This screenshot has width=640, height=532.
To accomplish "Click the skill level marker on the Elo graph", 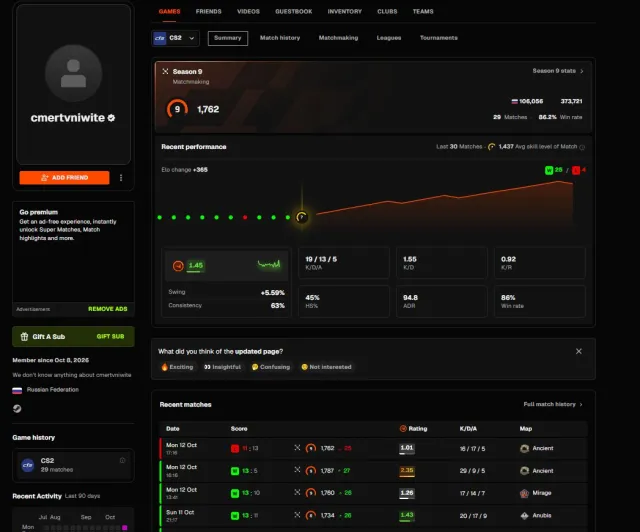I will click(302, 217).
